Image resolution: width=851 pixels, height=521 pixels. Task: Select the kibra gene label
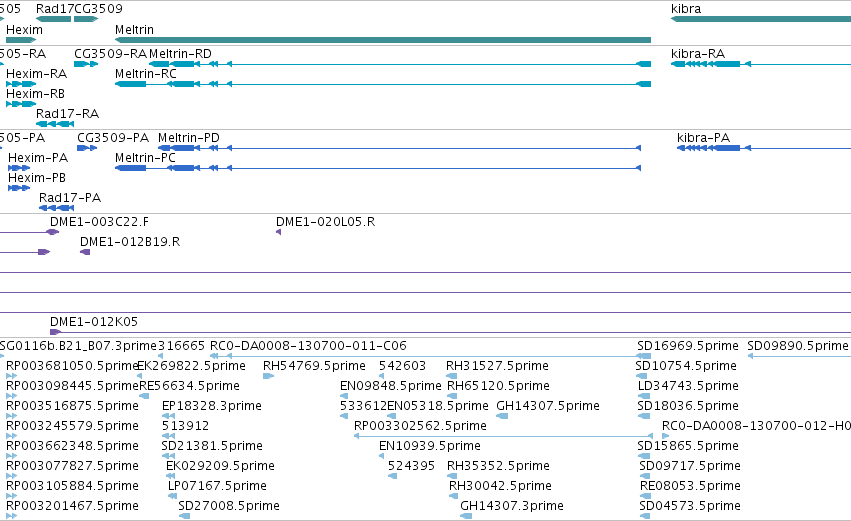(x=685, y=9)
